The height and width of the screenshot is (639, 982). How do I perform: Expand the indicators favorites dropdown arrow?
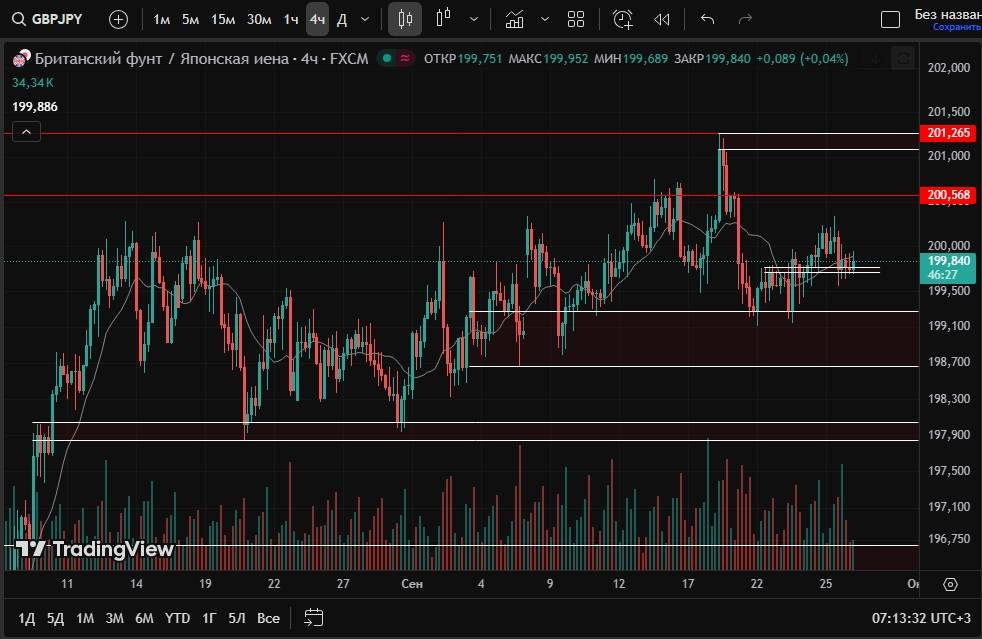pos(543,19)
